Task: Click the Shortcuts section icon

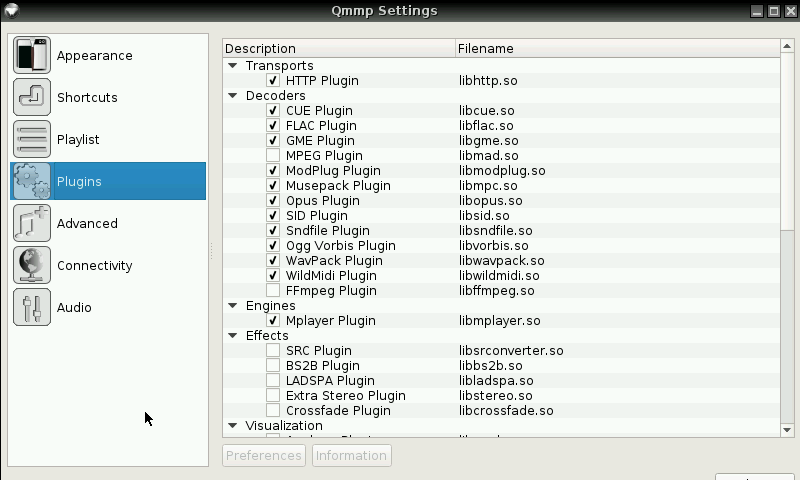Action: (x=32, y=97)
